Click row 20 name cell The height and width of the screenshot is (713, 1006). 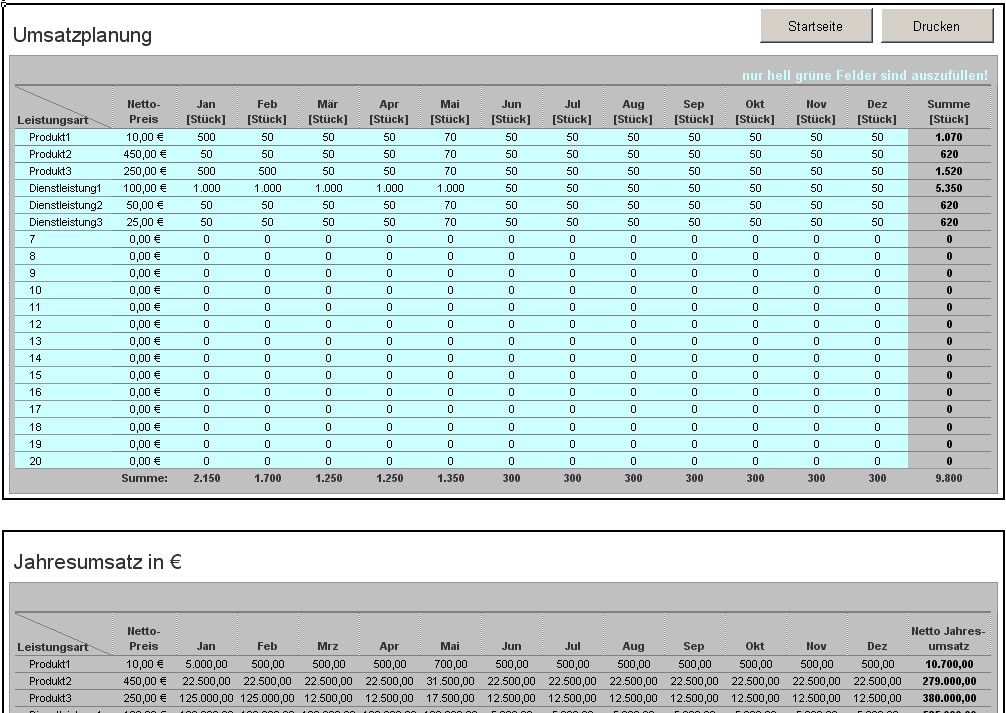point(64,461)
